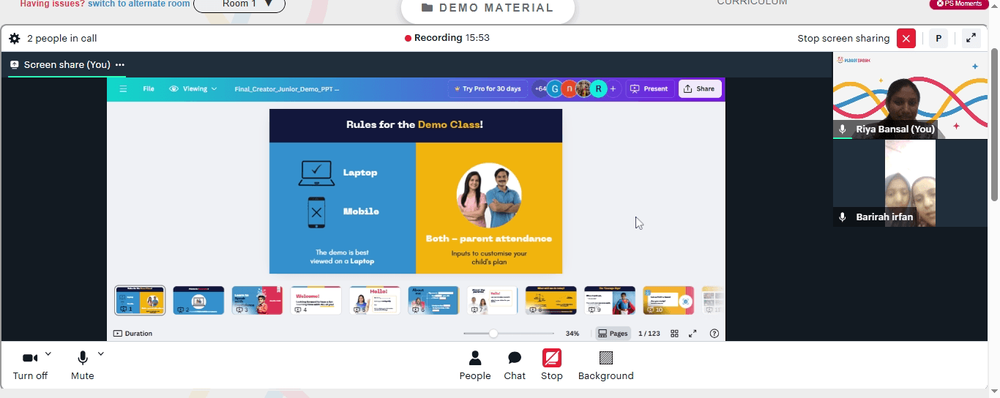Open Background effects option
Image resolution: width=1000 pixels, height=398 pixels.
point(606,365)
